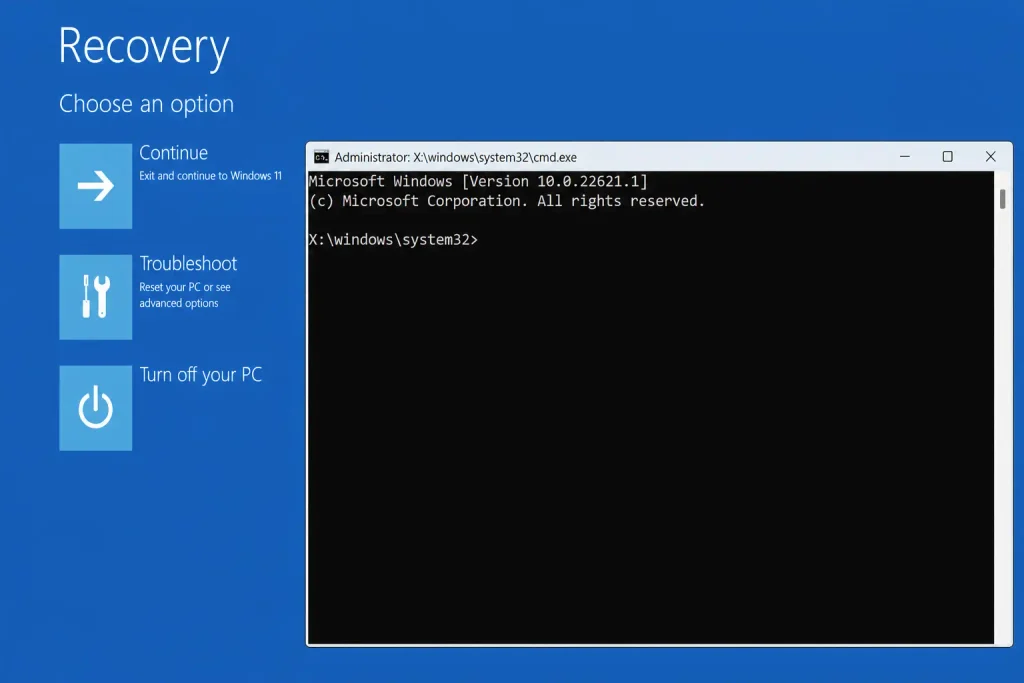Click the 'Continue' label text
Screen dimensions: 1024x683
(174, 153)
